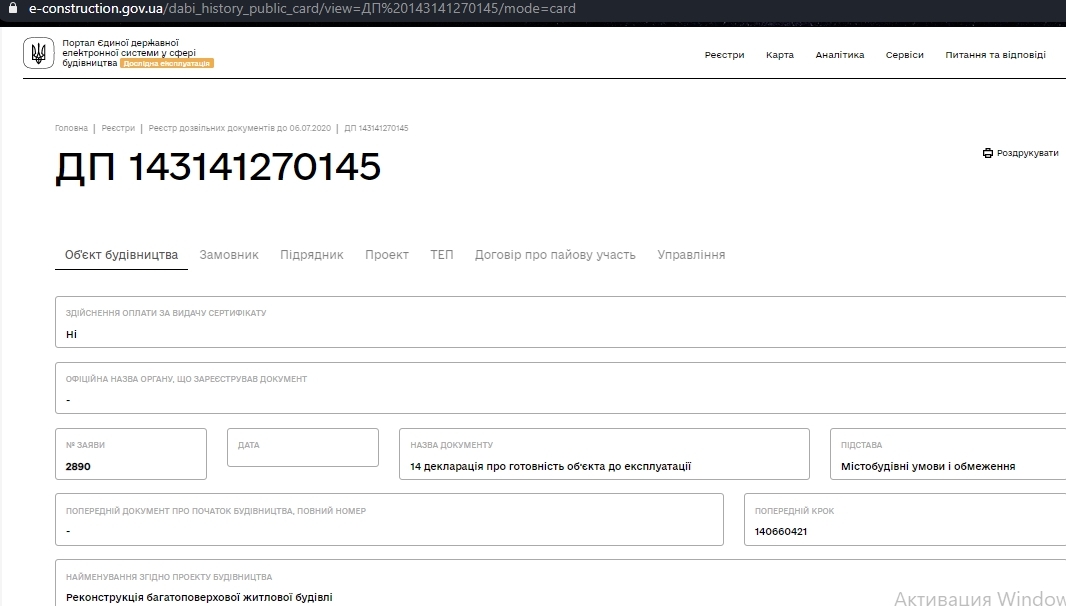Click application number value 2890
This screenshot has height=606, width=1066.
tap(78, 467)
